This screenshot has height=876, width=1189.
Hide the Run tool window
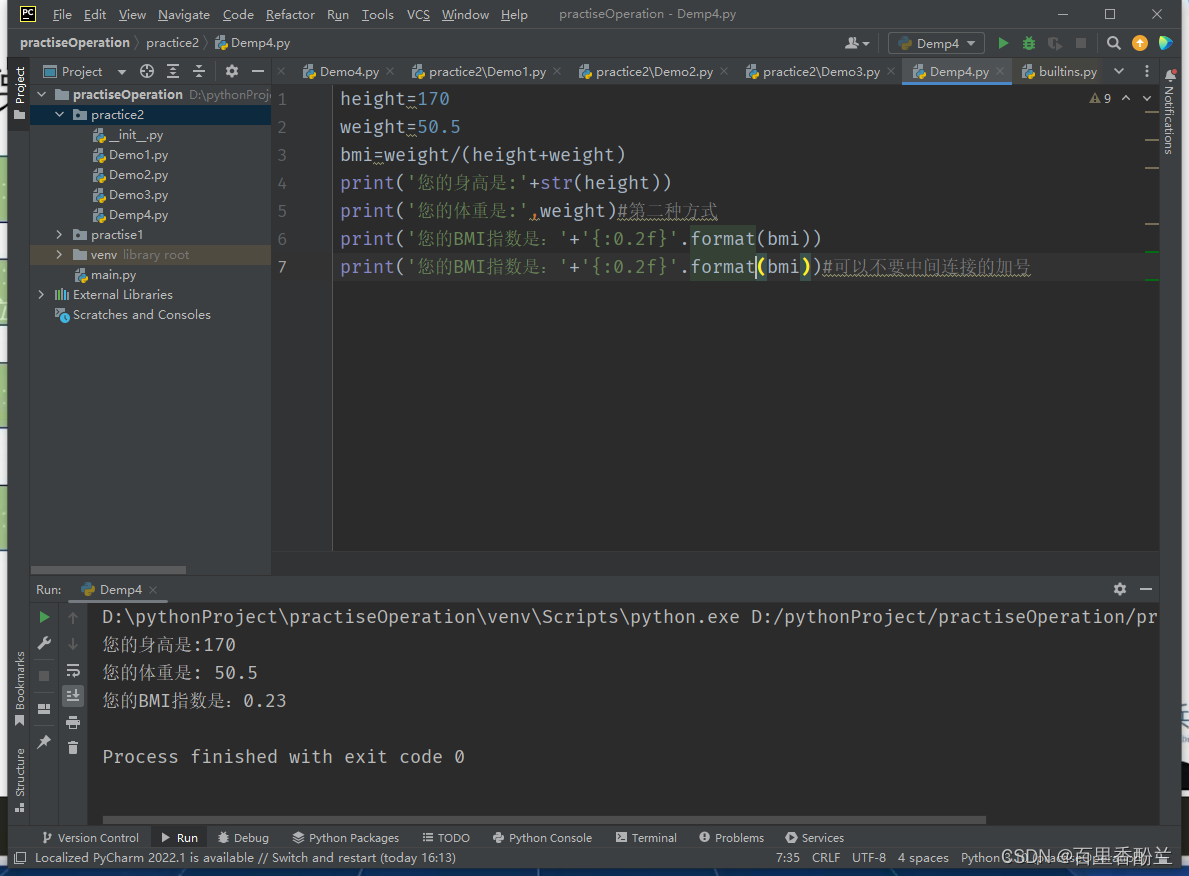(1146, 589)
